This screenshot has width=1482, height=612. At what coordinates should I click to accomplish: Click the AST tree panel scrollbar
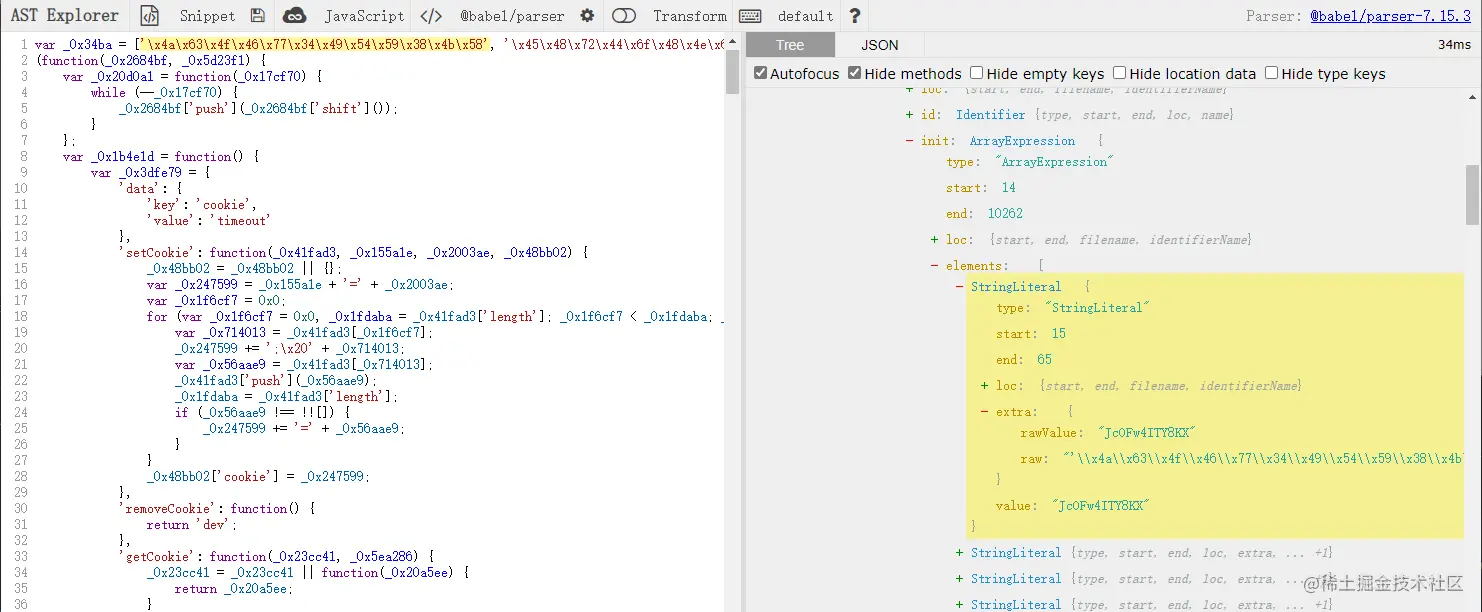1472,195
